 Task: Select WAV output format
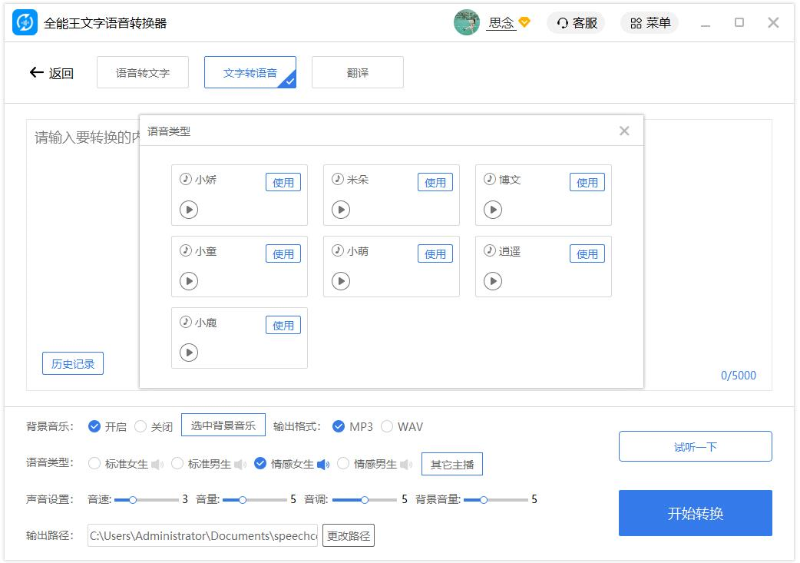pyautogui.click(x=387, y=427)
